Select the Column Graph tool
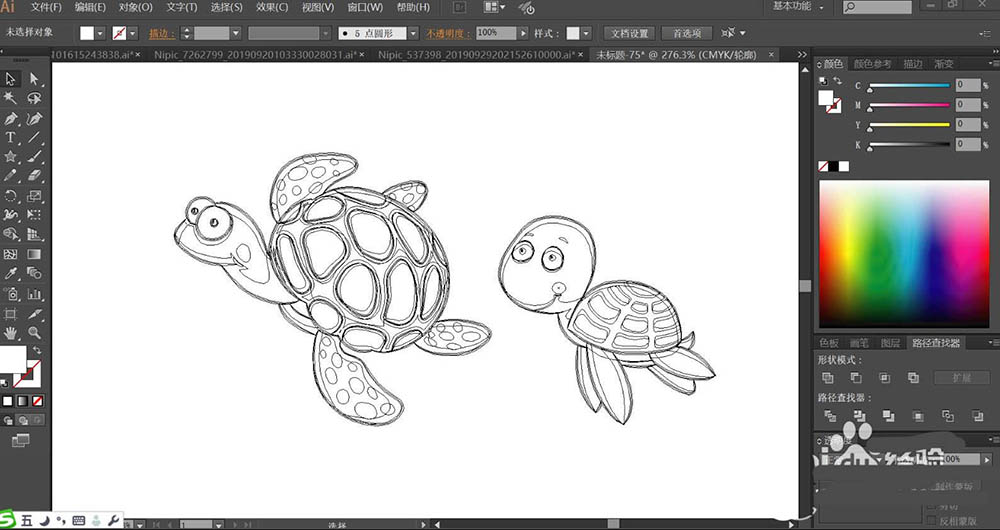 pyautogui.click(x=34, y=293)
